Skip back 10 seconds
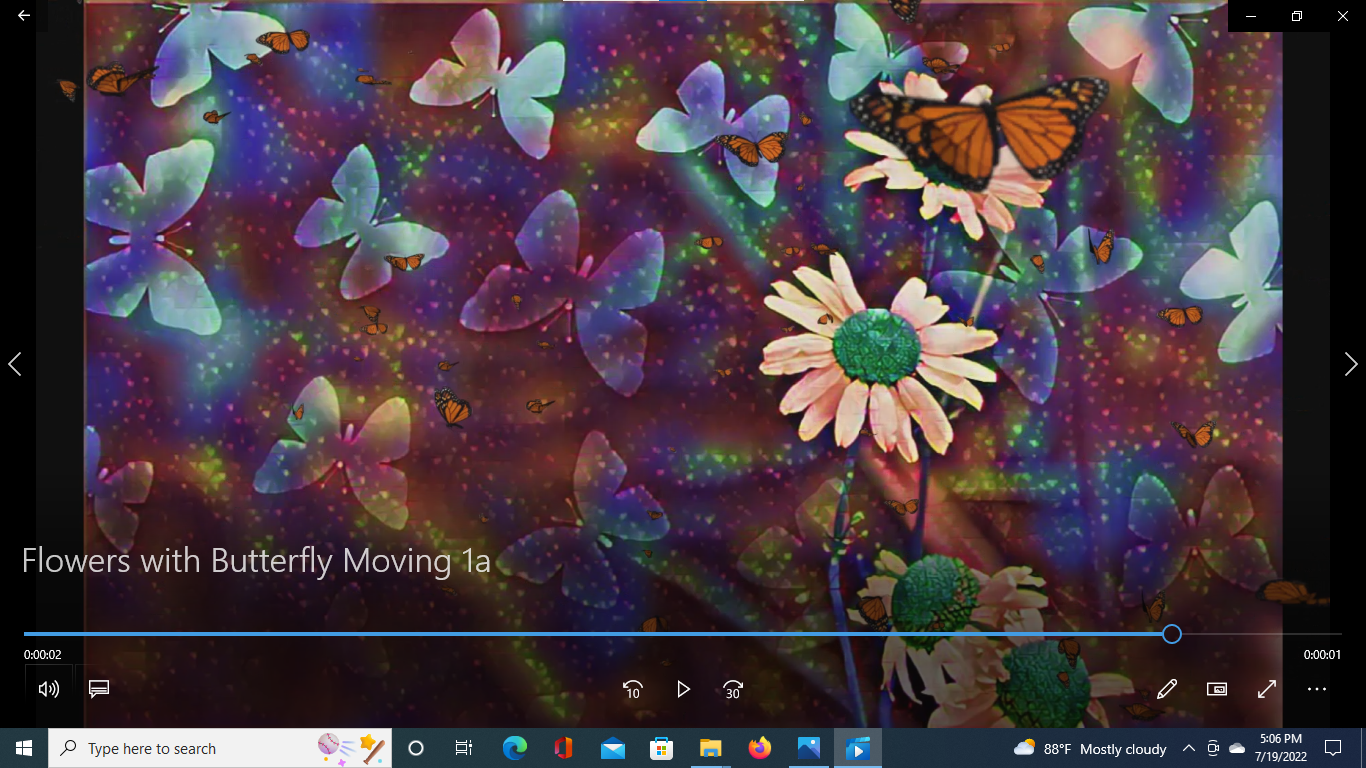The height and width of the screenshot is (768, 1366). pyautogui.click(x=632, y=689)
